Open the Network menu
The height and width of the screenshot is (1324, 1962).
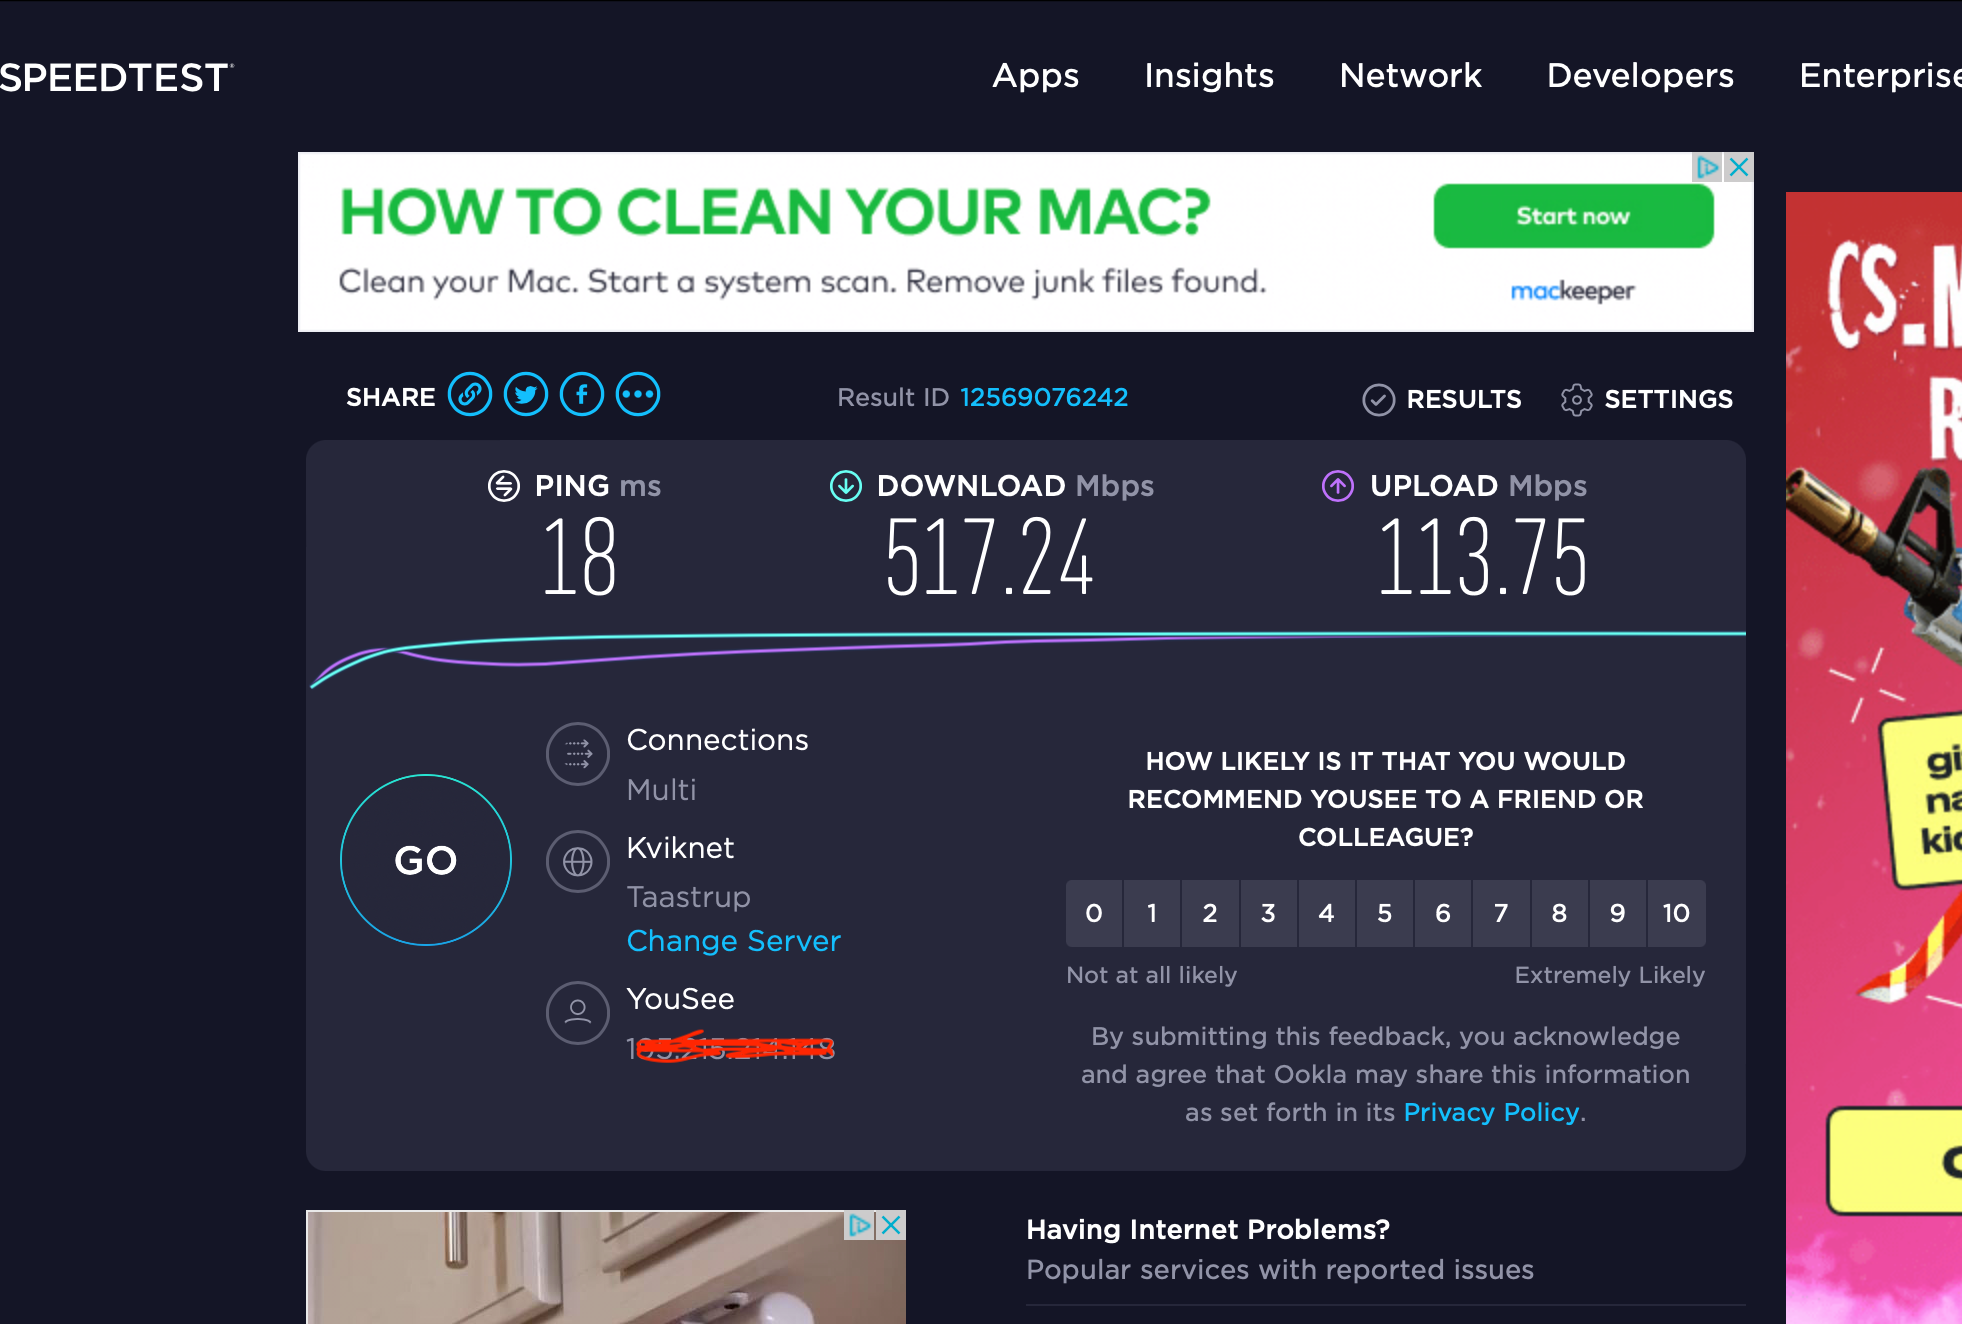(x=1410, y=76)
